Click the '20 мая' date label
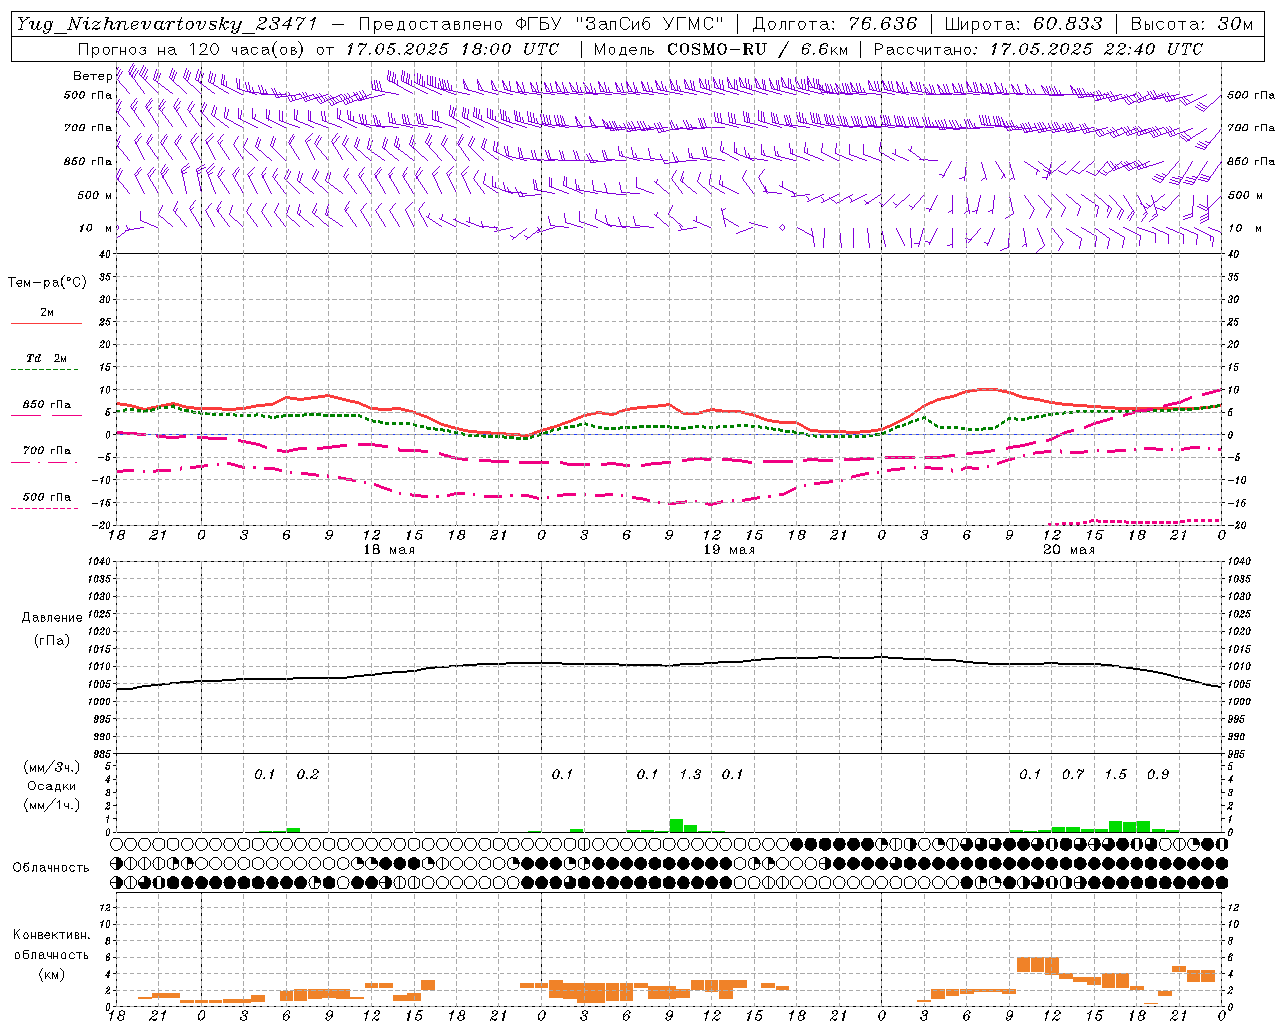The width and height of the screenshot is (1280, 1024). coord(1069,550)
